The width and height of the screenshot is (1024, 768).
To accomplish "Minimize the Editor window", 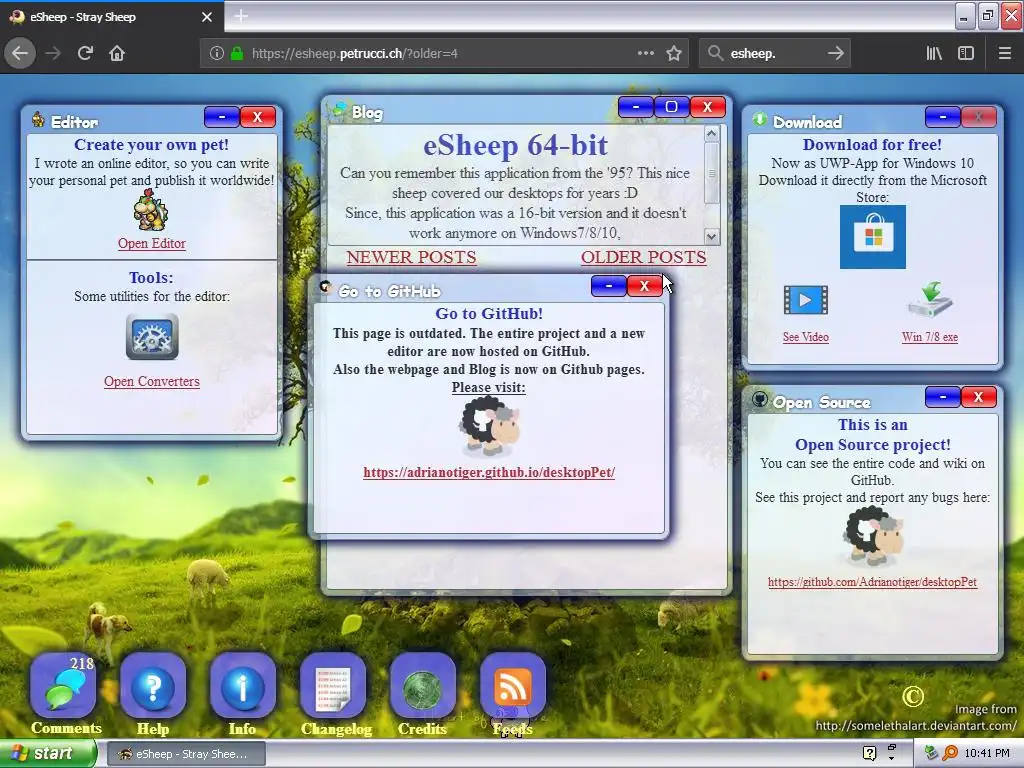I will coord(222,117).
